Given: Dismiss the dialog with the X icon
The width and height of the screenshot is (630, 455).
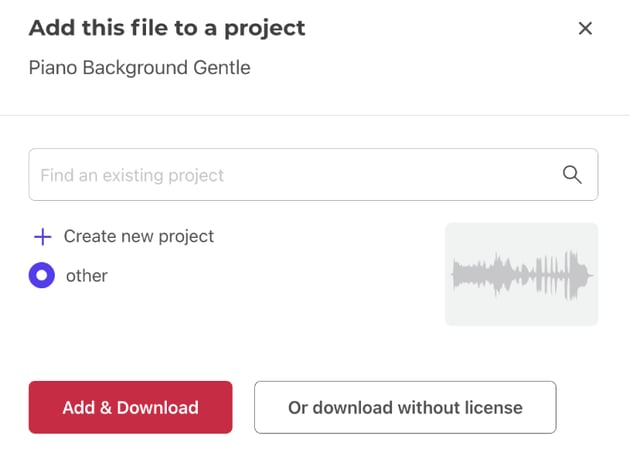Looking at the screenshot, I should click(x=585, y=28).
